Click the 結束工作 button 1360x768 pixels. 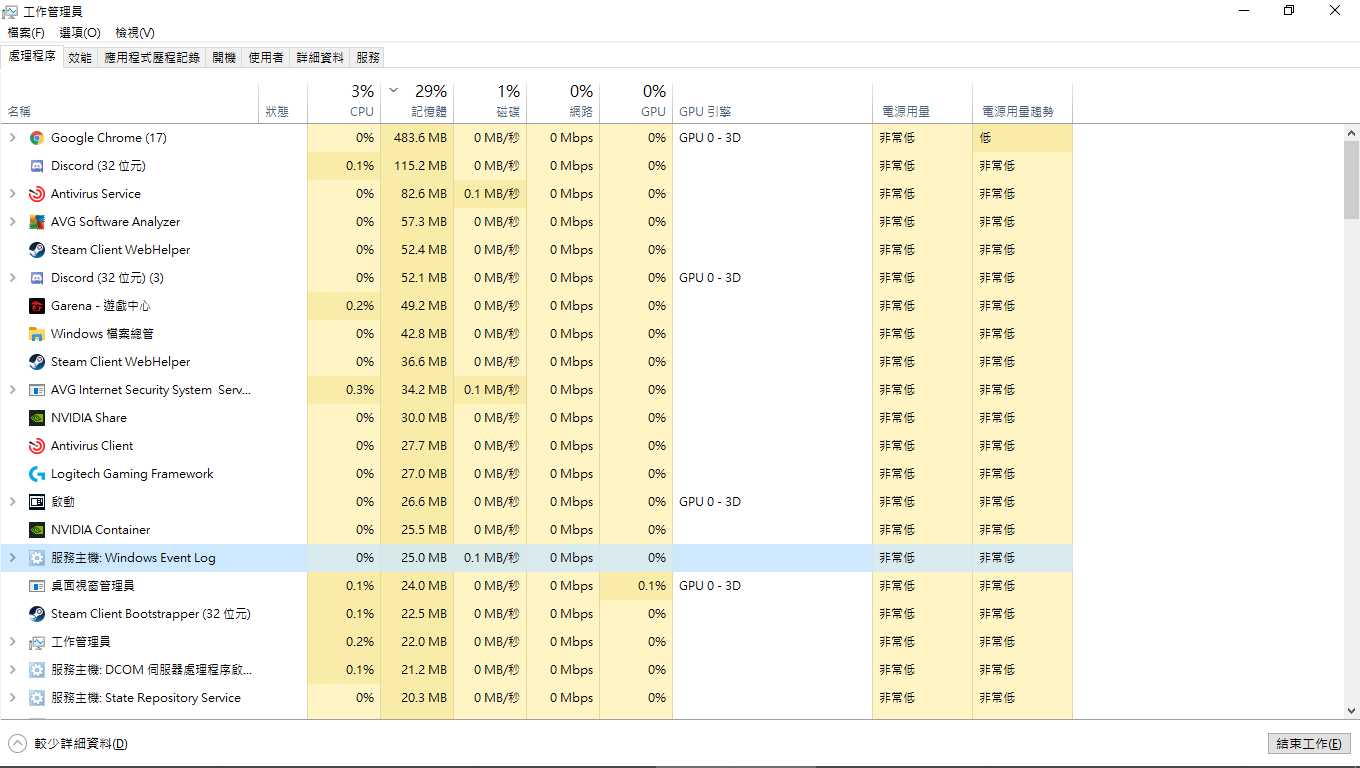(1309, 743)
